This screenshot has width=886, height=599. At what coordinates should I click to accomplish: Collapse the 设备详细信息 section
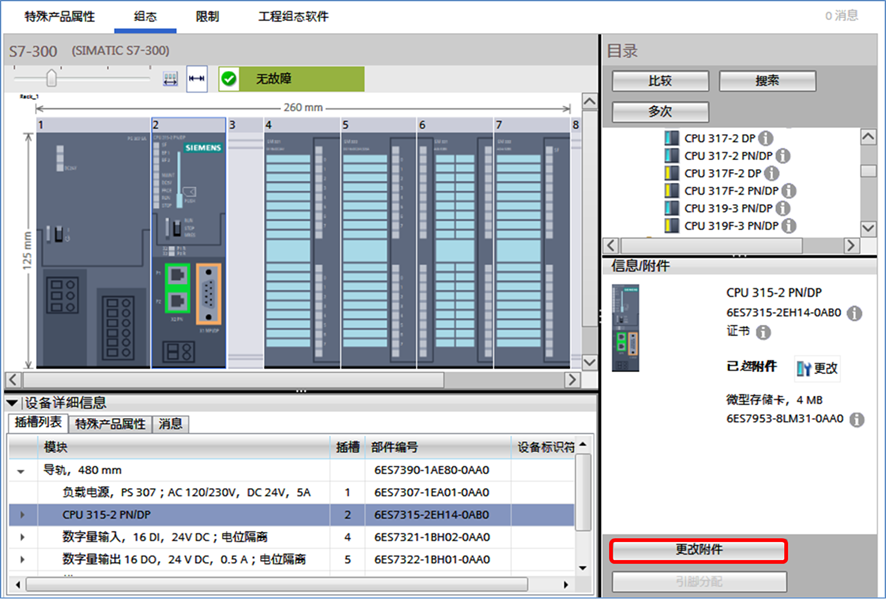pyautogui.click(x=11, y=403)
